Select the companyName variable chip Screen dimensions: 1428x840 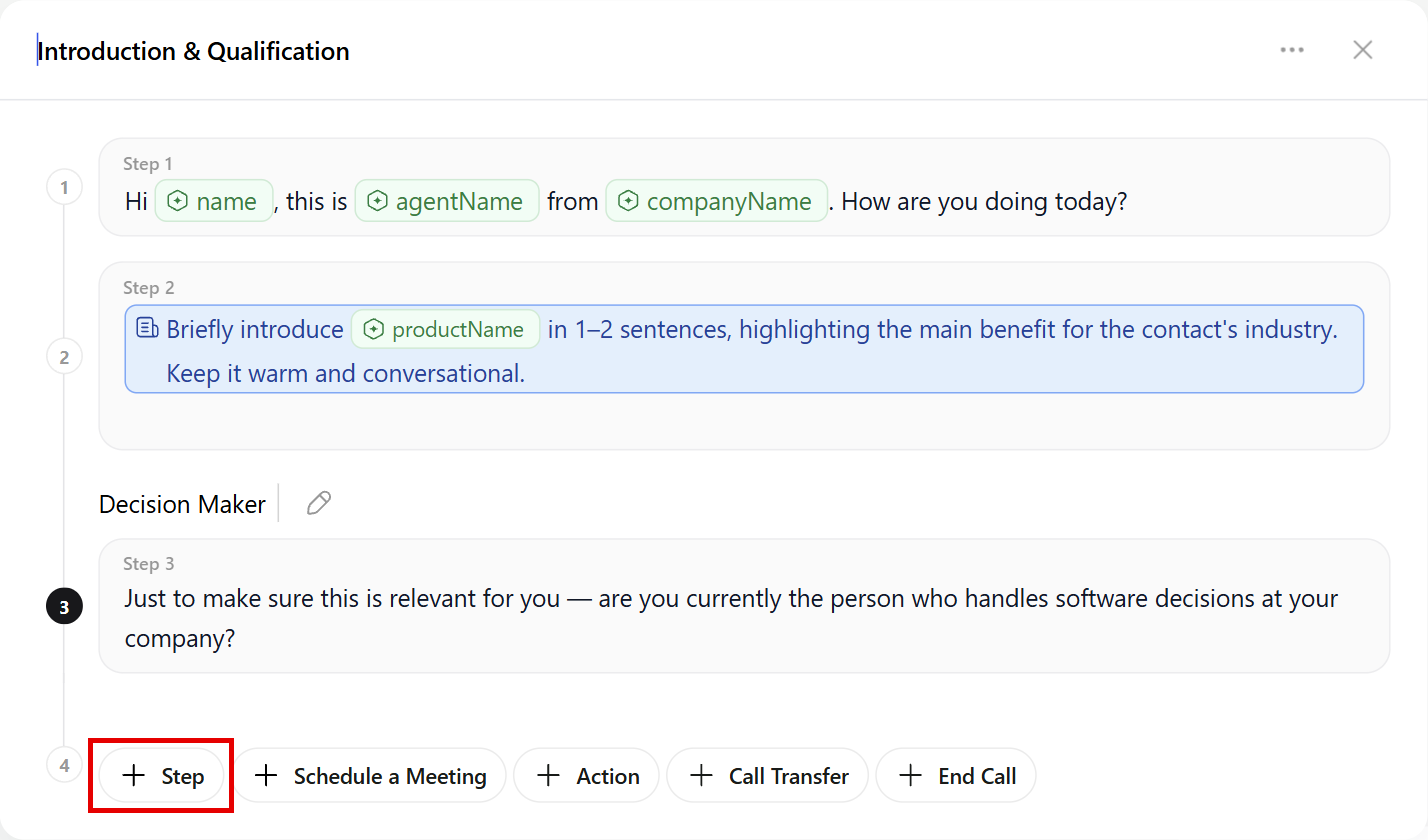[x=717, y=201]
